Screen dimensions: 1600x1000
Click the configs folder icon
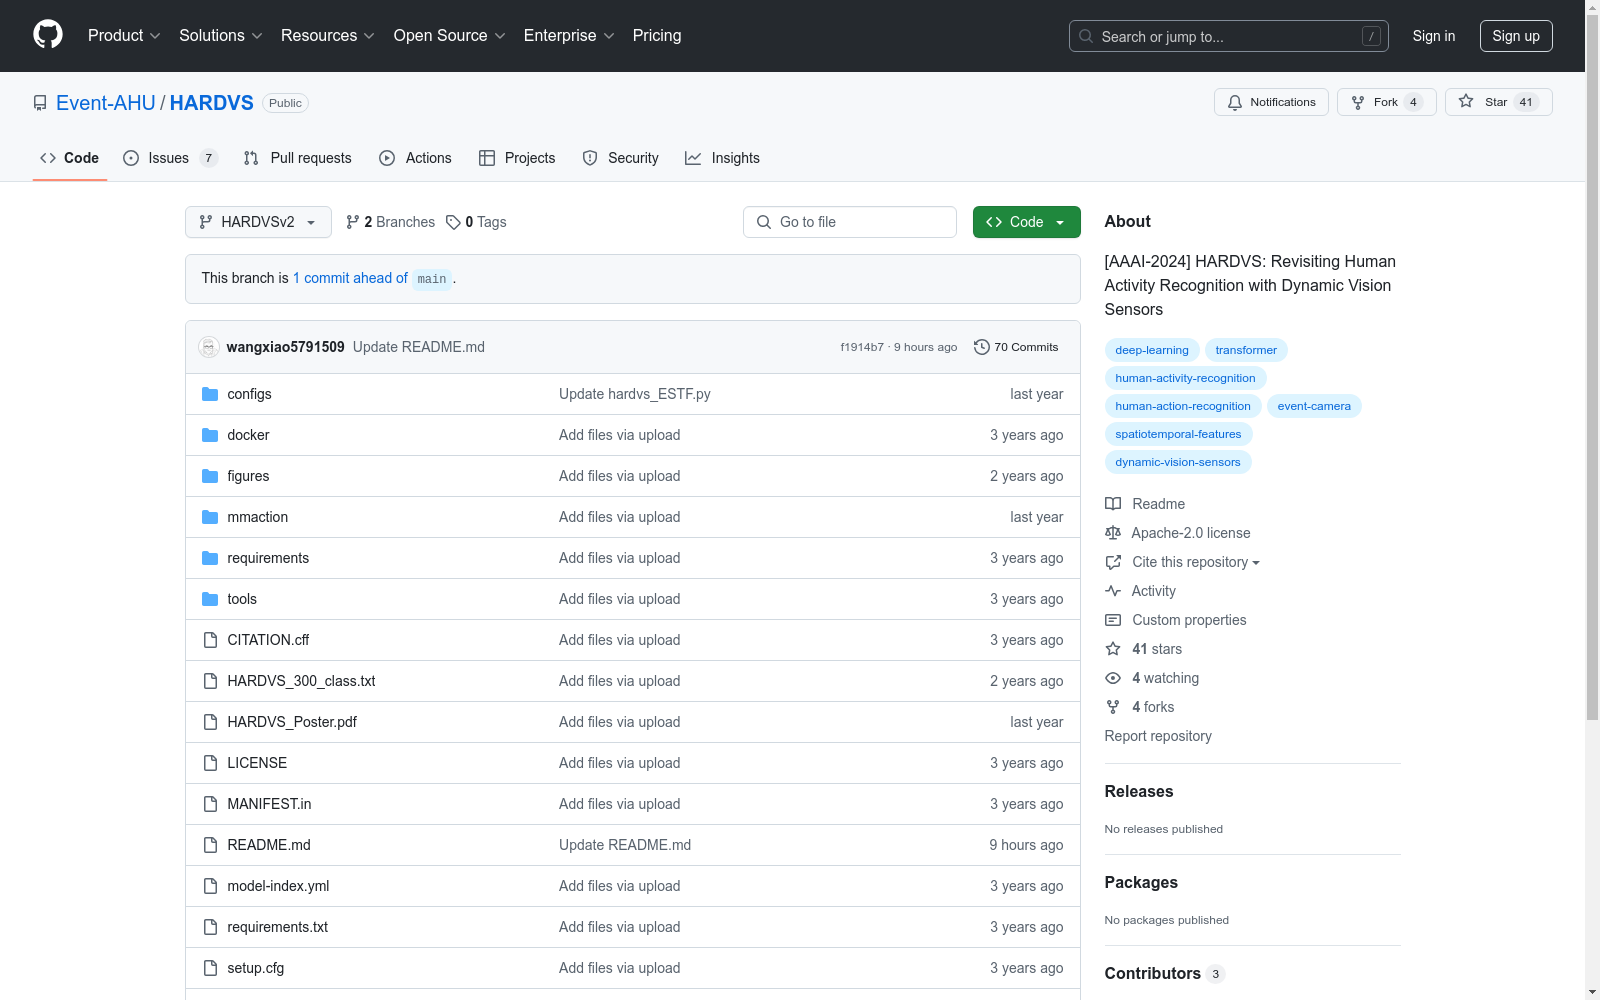pyautogui.click(x=210, y=394)
